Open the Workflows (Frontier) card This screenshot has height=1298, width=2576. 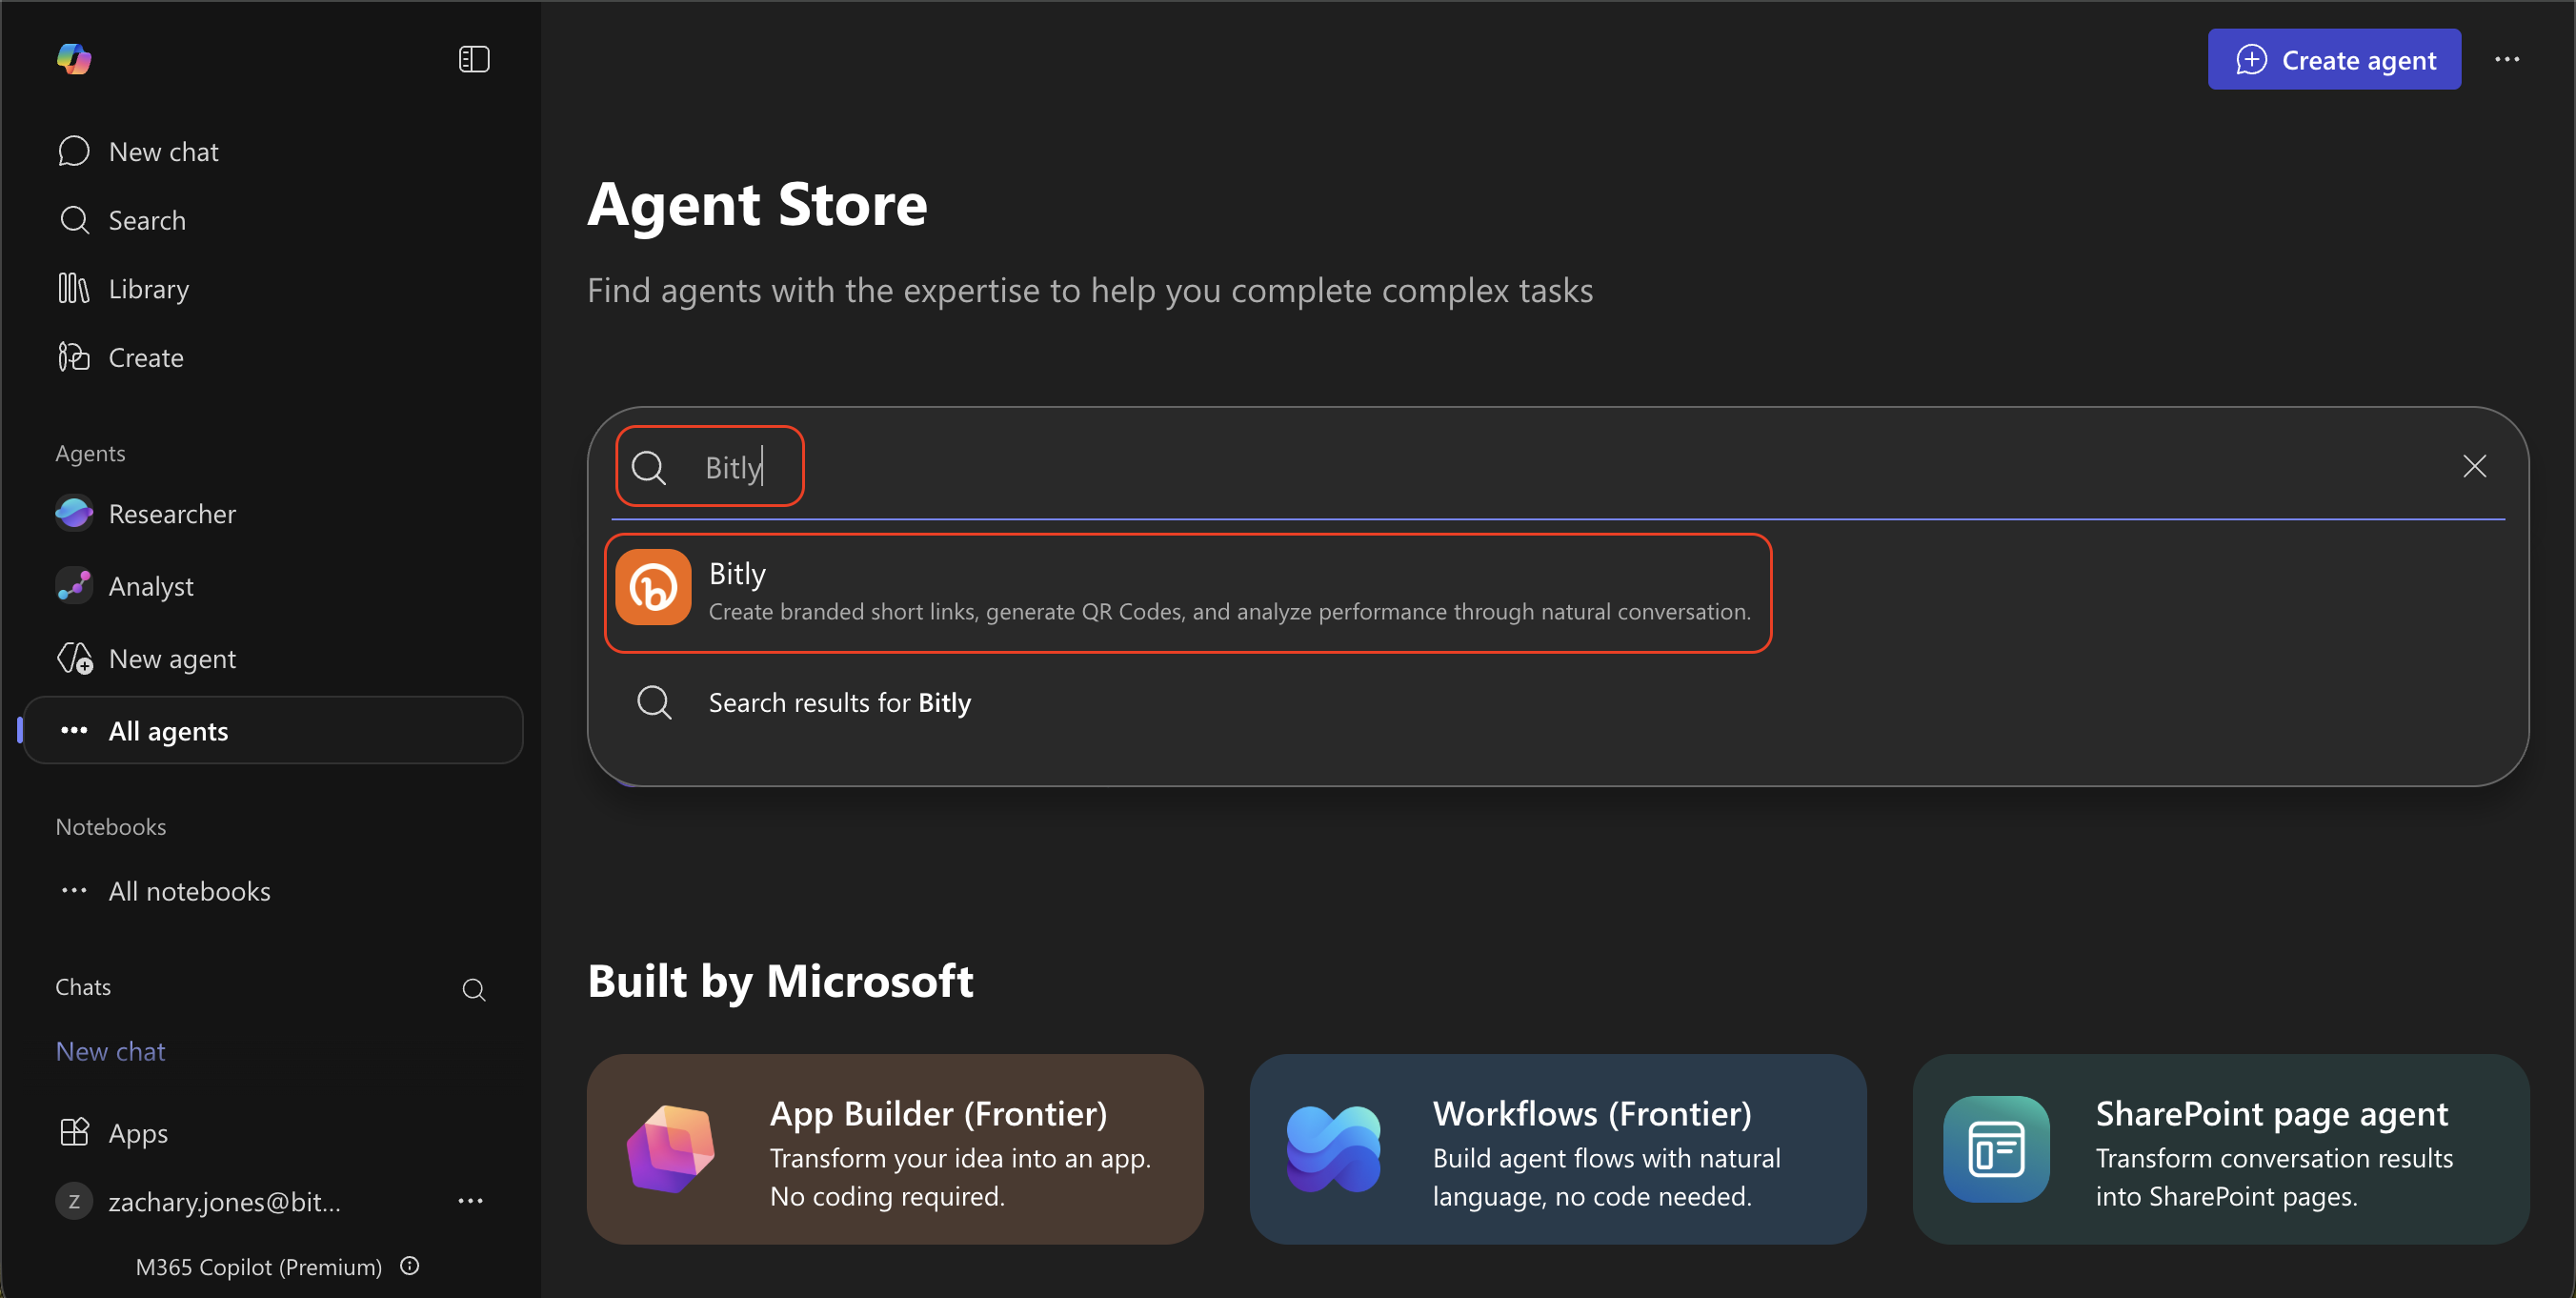1558,1149
